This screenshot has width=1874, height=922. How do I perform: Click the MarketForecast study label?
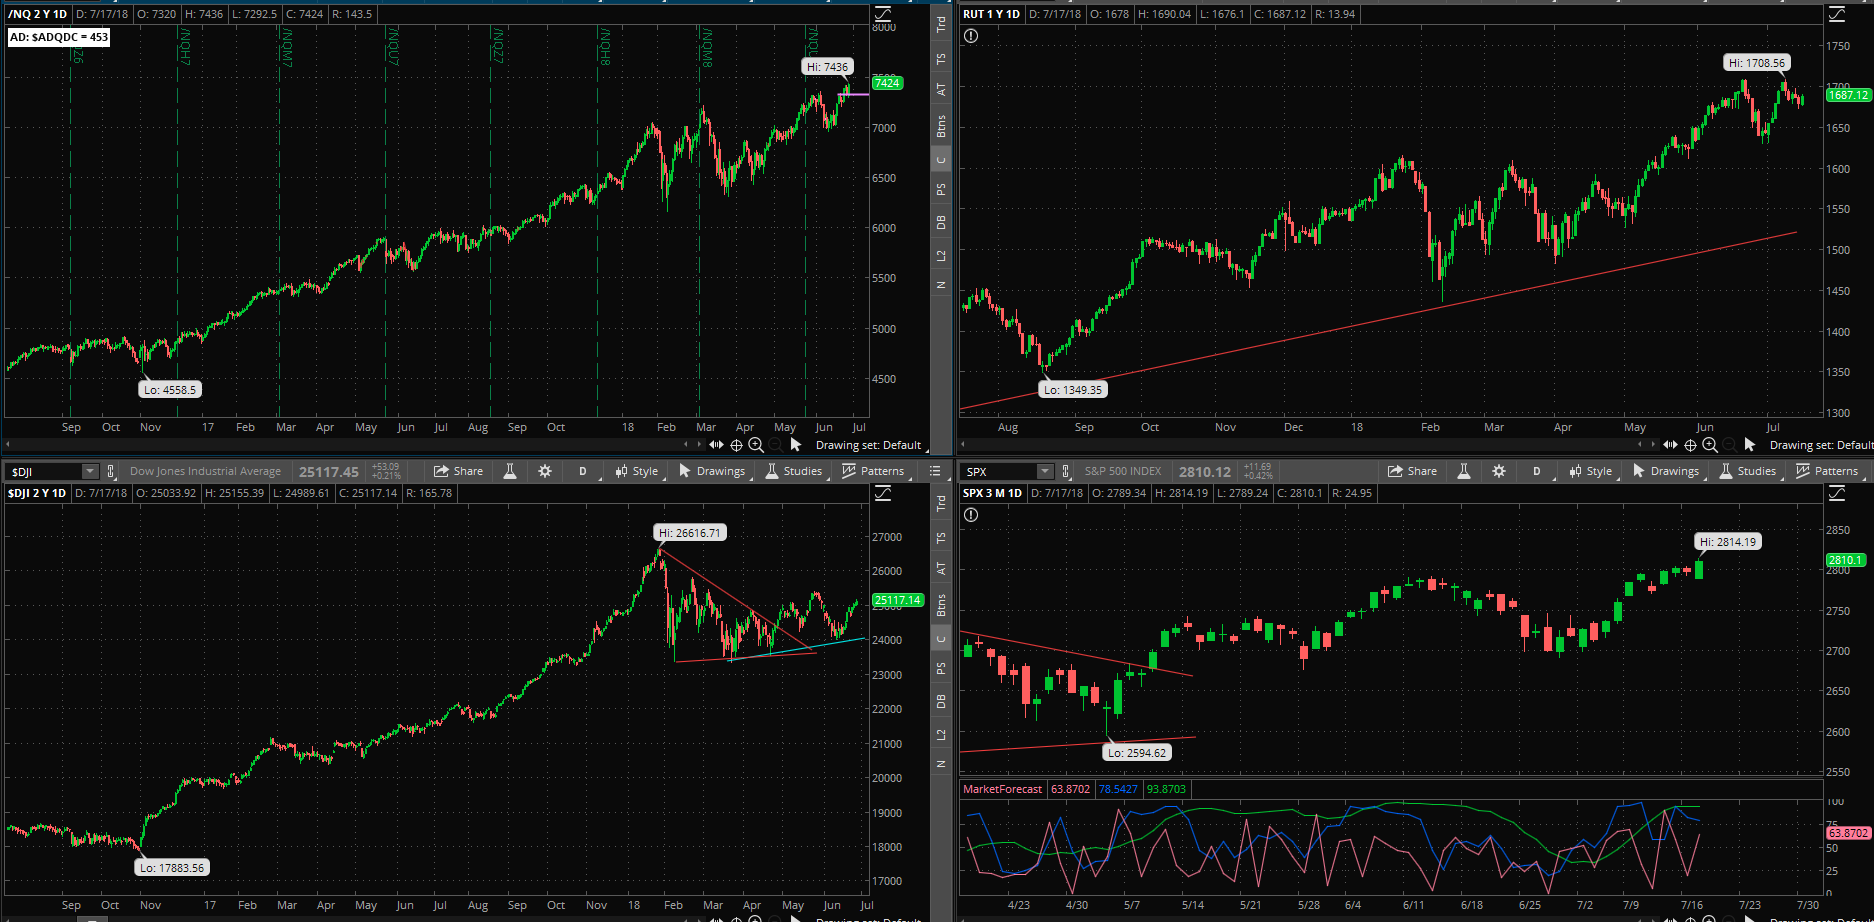point(1002,789)
